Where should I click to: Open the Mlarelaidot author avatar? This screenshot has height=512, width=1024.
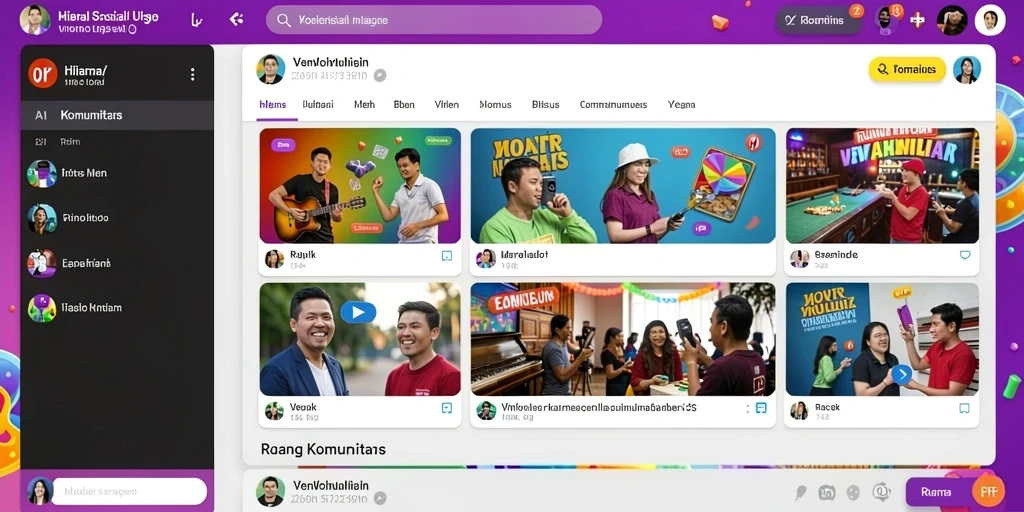pyautogui.click(x=486, y=259)
